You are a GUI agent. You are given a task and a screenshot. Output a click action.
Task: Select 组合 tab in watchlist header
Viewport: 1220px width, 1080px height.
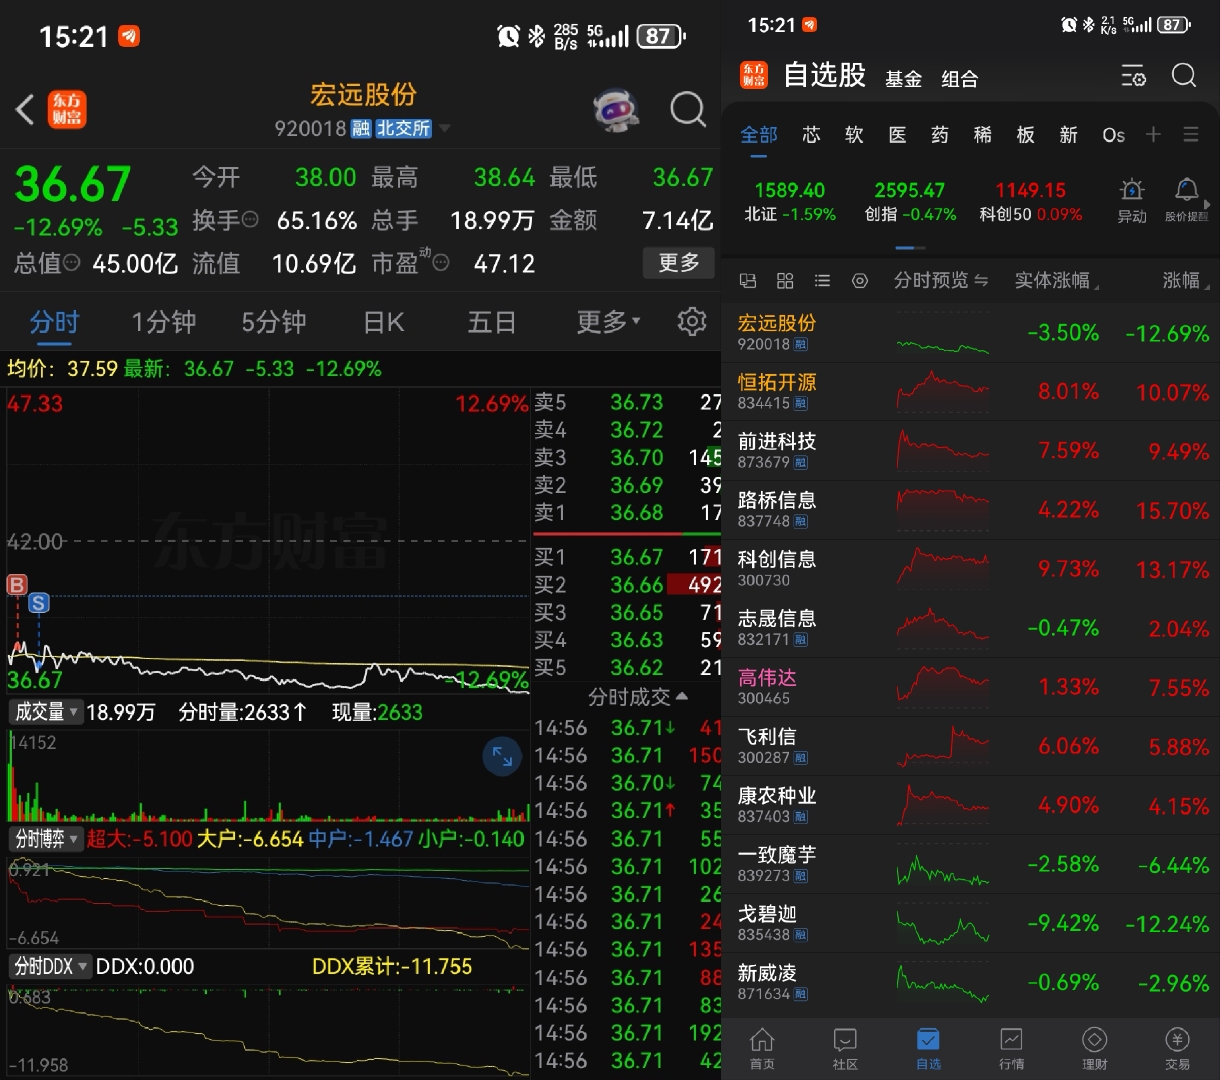tap(959, 78)
